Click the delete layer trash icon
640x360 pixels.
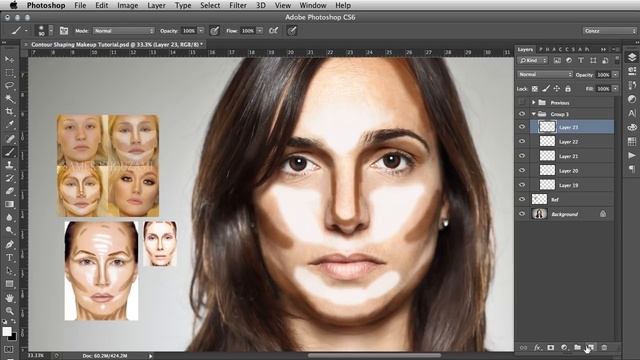[x=604, y=347]
